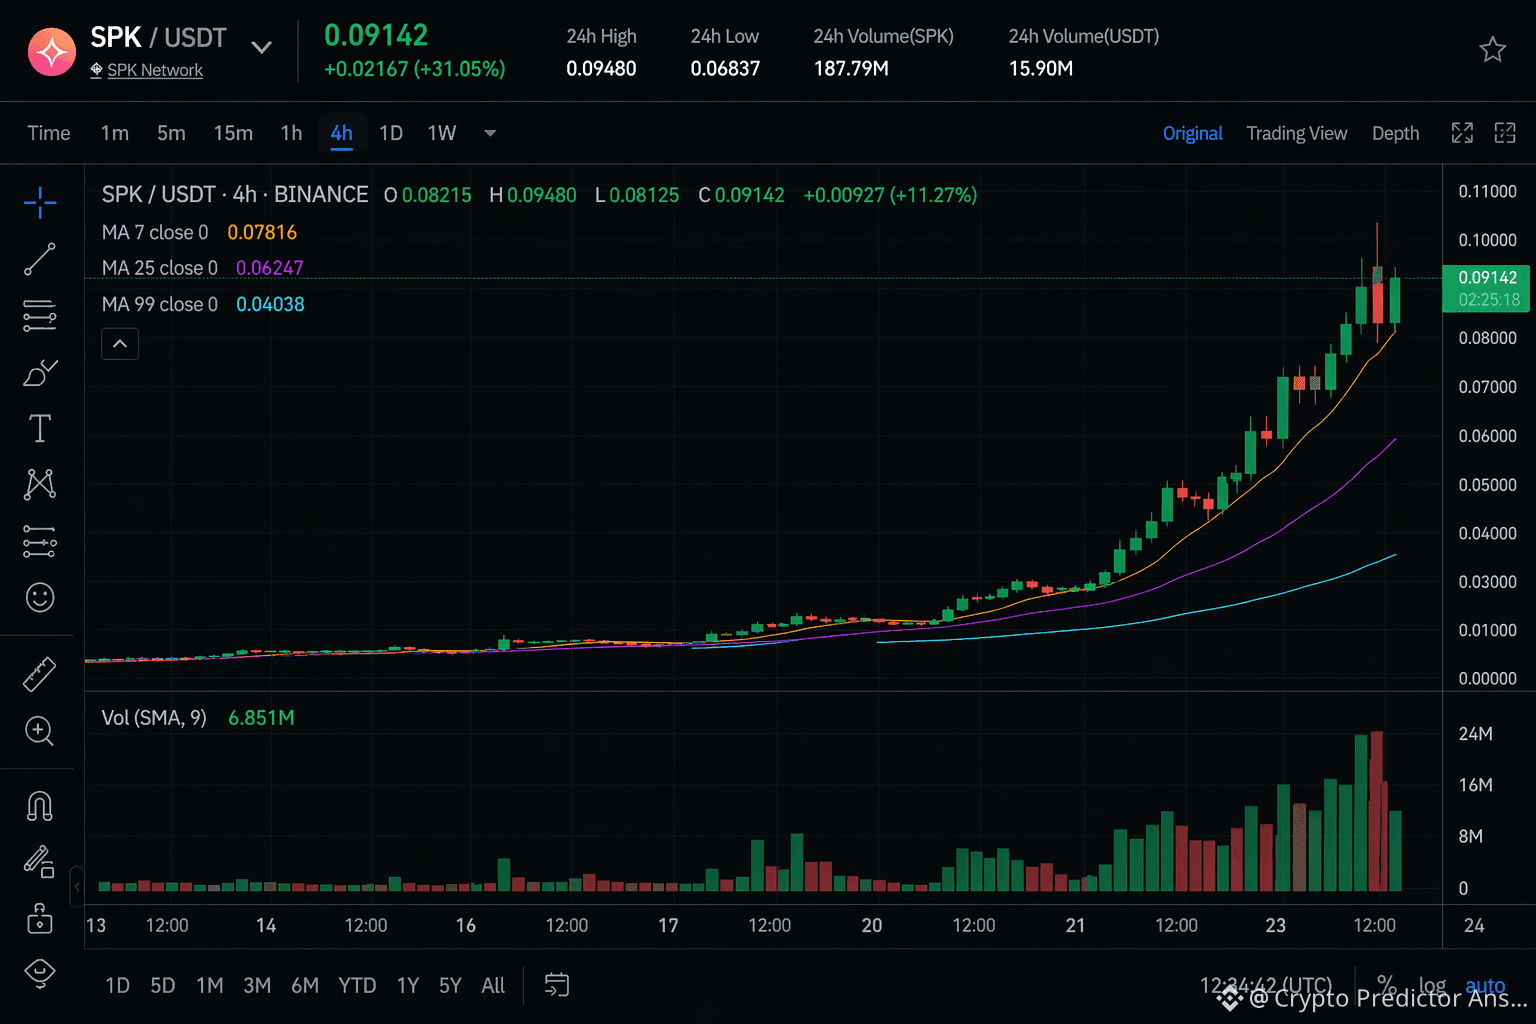
Task: Set chart range to 1D
Action: [x=117, y=985]
